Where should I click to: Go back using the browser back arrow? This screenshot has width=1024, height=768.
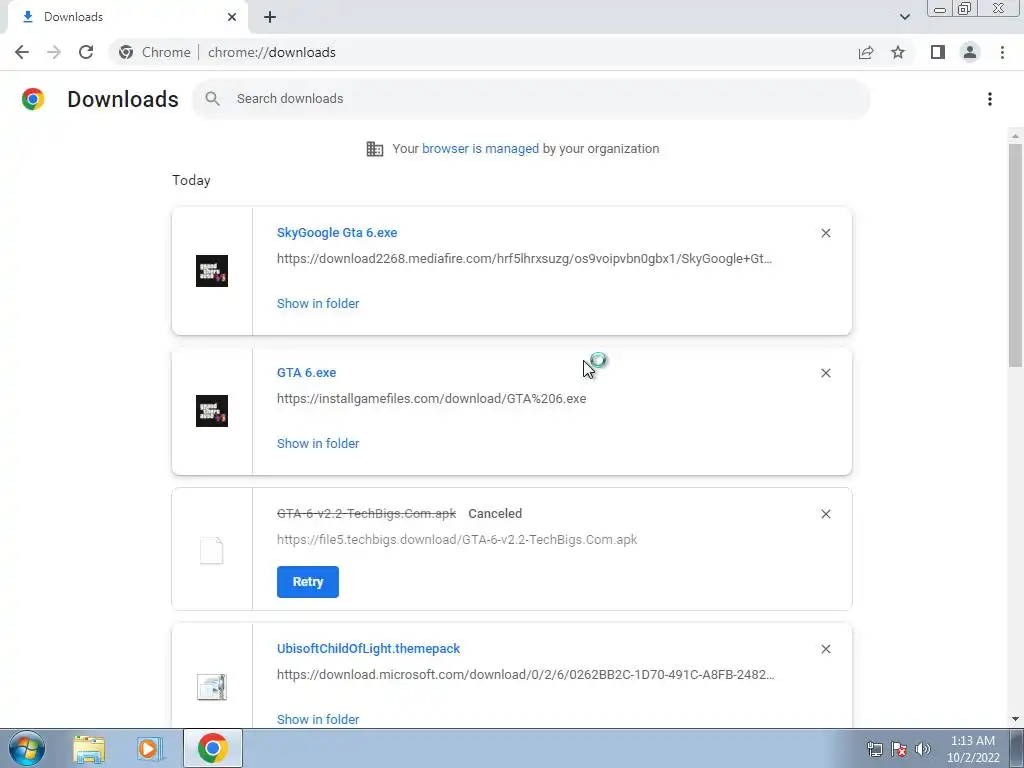[x=22, y=52]
